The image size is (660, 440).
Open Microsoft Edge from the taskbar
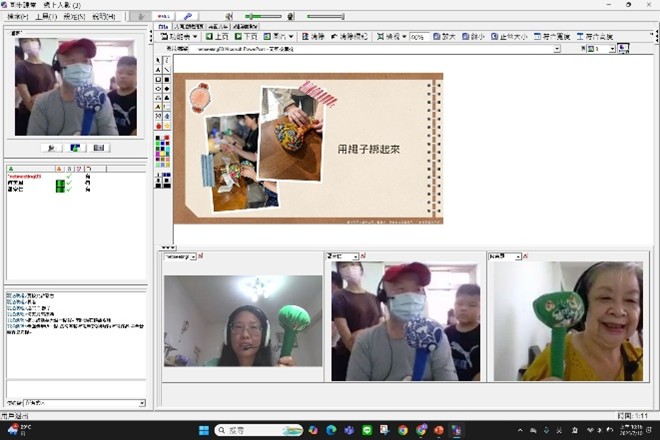pyautogui.click(x=331, y=430)
